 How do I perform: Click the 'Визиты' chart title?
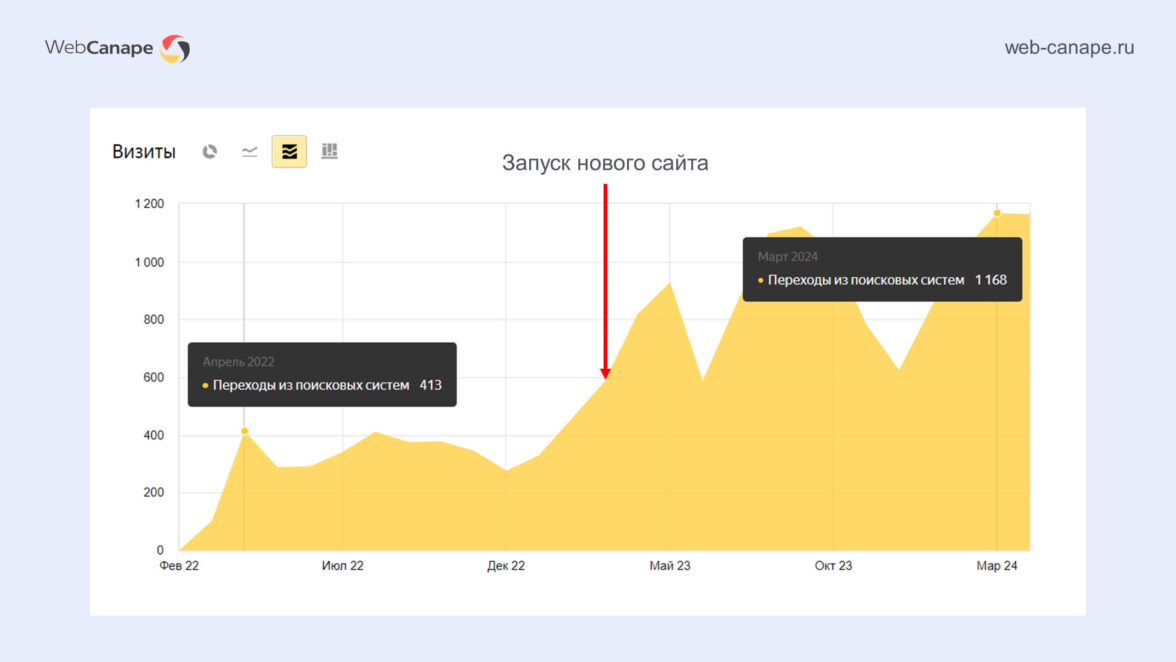[x=143, y=151]
